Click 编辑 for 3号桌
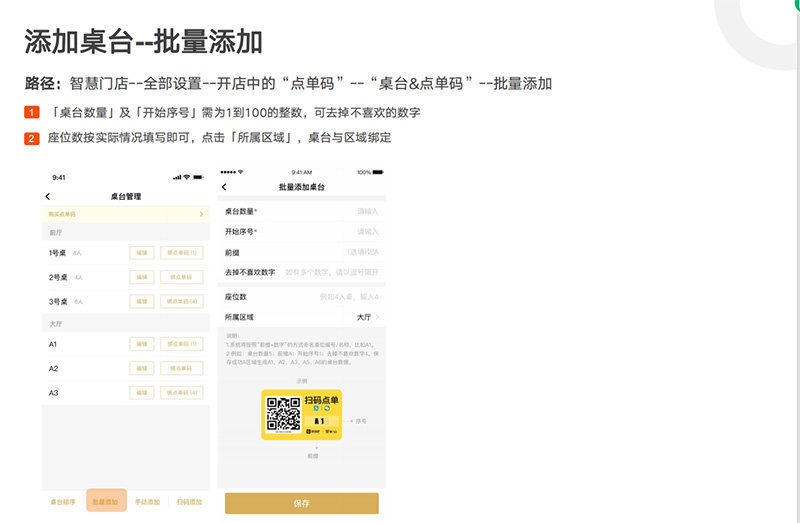 tap(142, 302)
